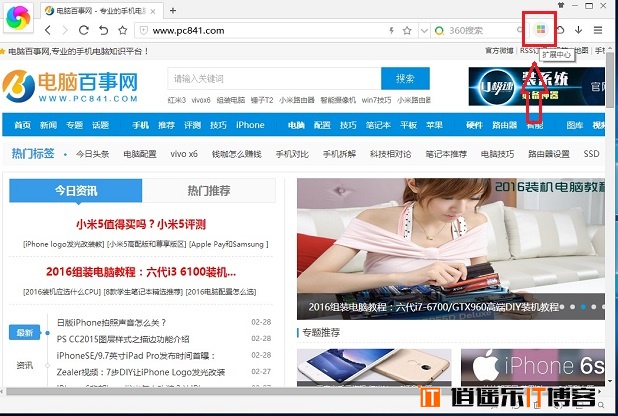
Task: Open the 科技相对论 hot tag
Action: pos(390,154)
